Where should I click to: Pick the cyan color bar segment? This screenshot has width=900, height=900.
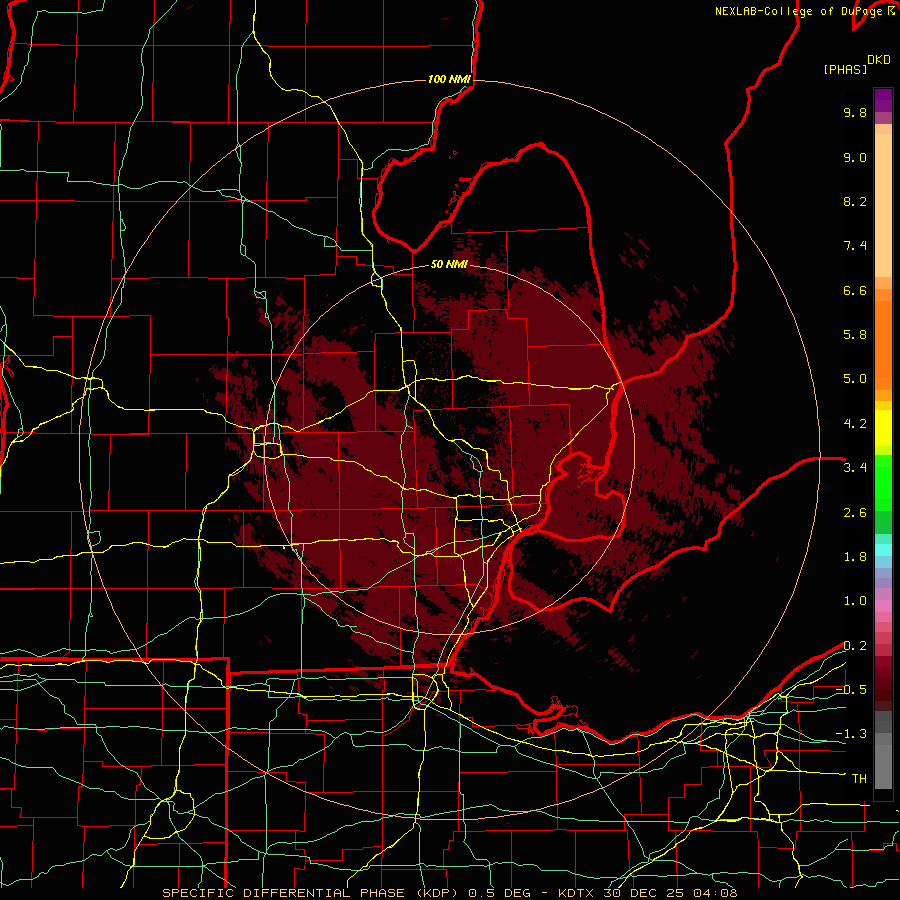883,550
